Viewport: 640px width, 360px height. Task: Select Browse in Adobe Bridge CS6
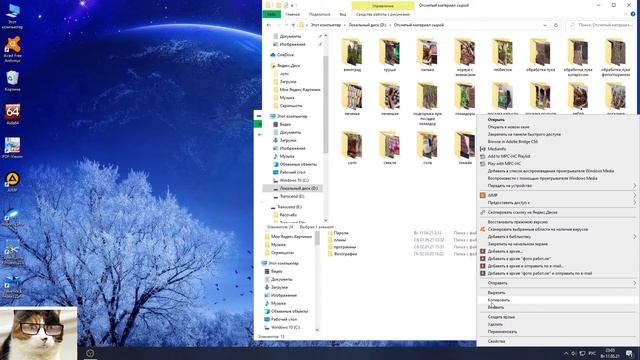[557, 142]
